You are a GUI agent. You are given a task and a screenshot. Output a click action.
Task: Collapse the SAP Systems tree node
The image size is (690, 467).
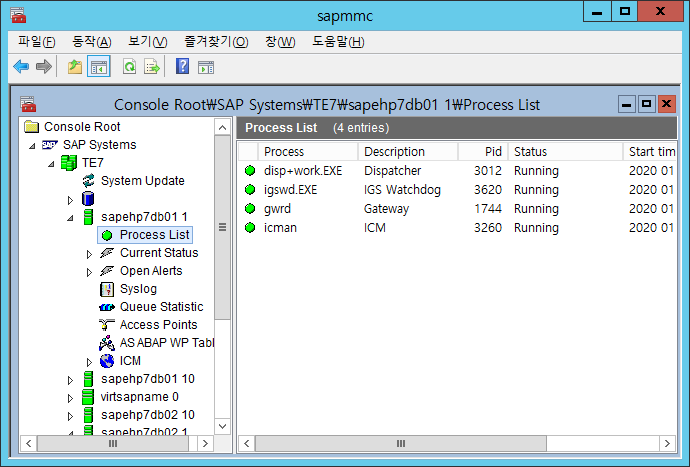(32, 146)
